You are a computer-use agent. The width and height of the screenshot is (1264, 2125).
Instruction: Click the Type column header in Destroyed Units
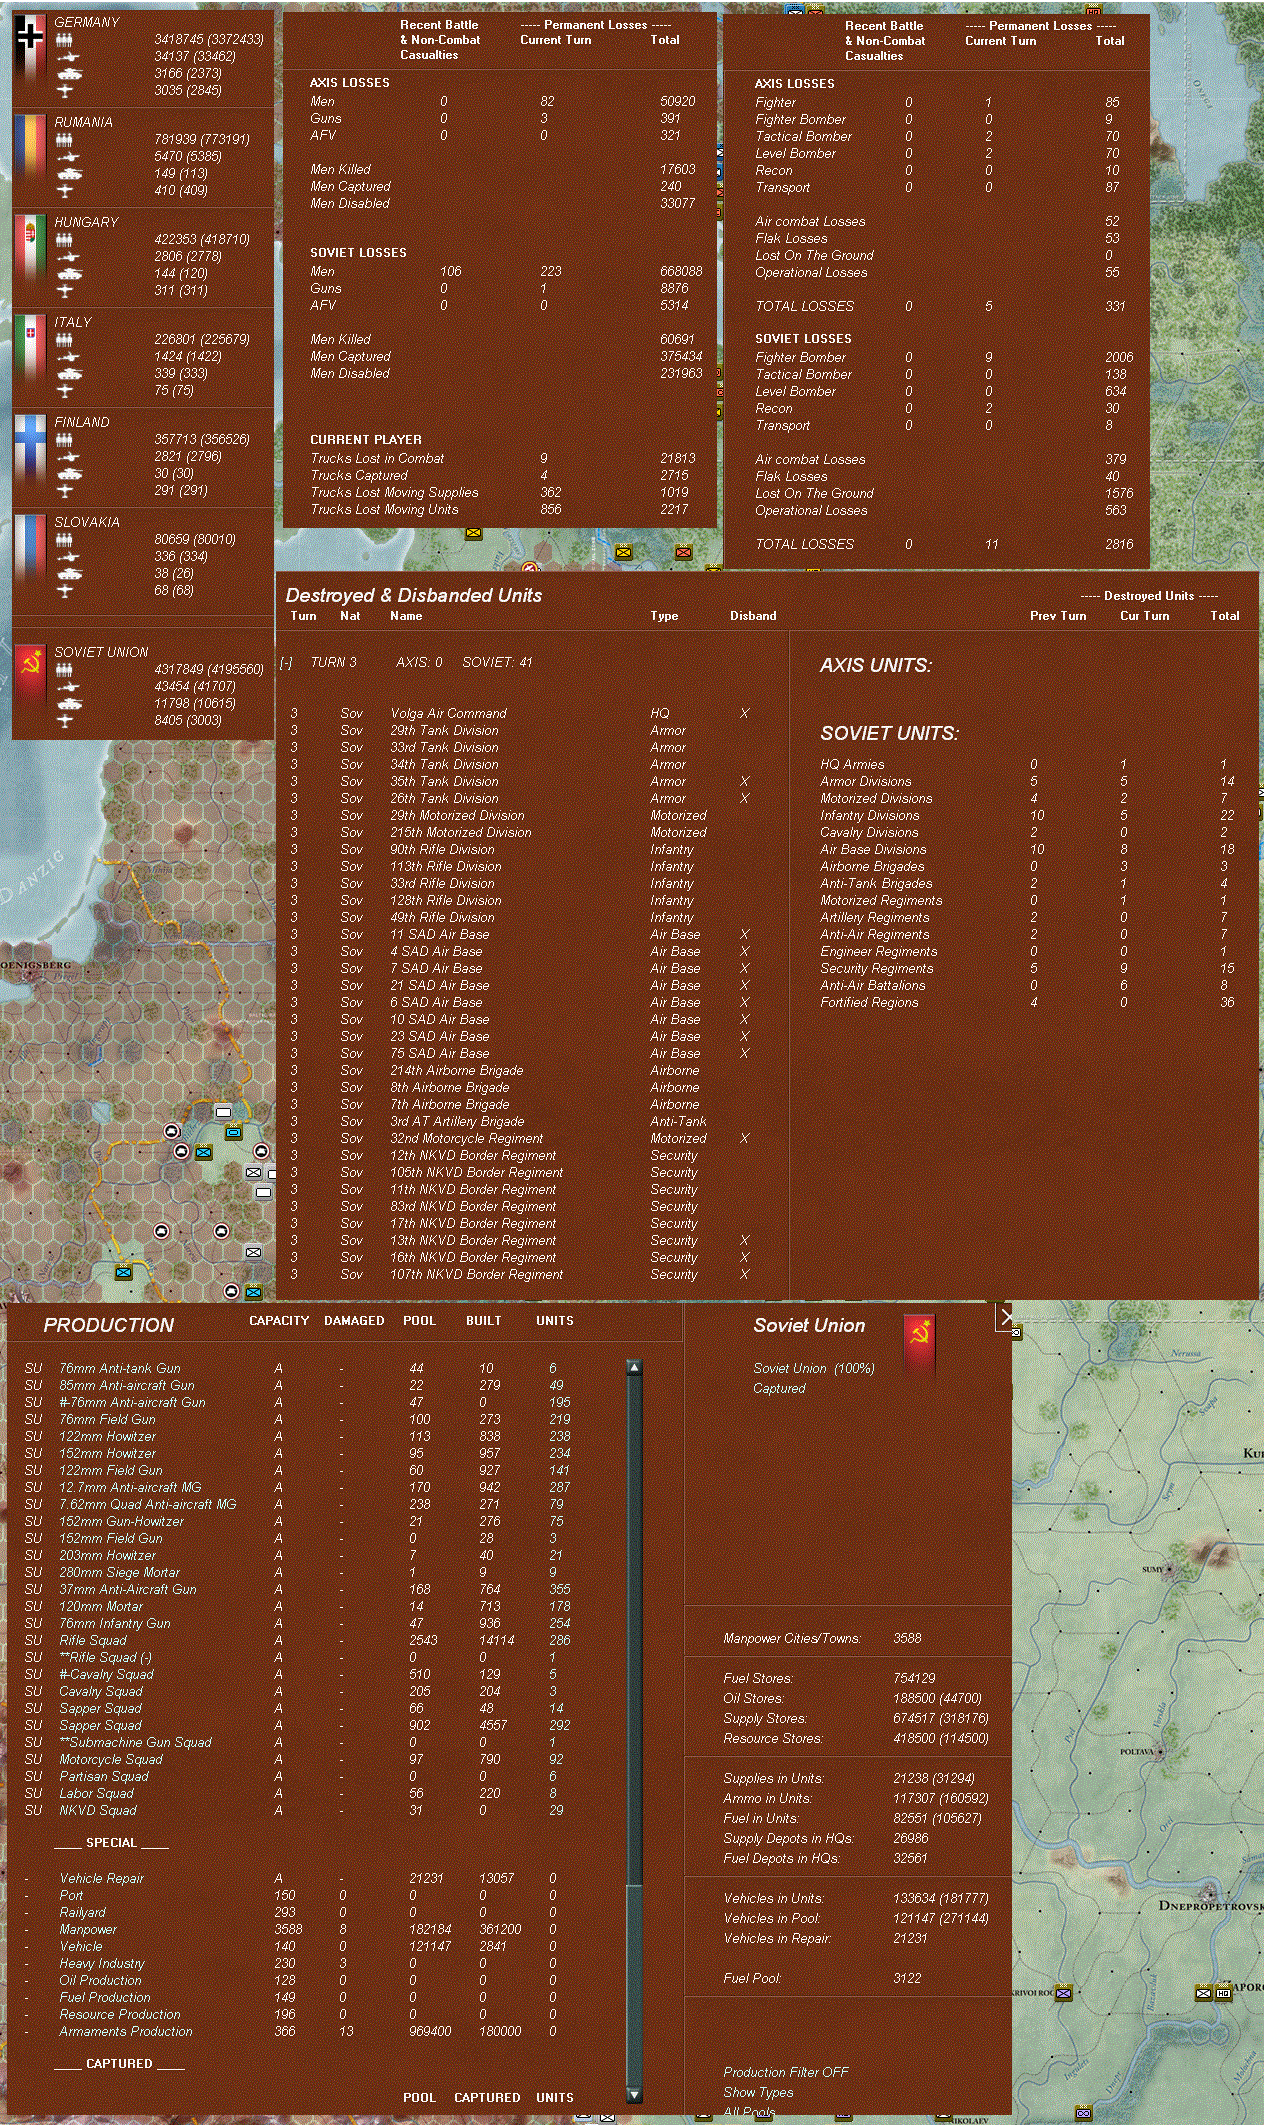pyautogui.click(x=664, y=616)
